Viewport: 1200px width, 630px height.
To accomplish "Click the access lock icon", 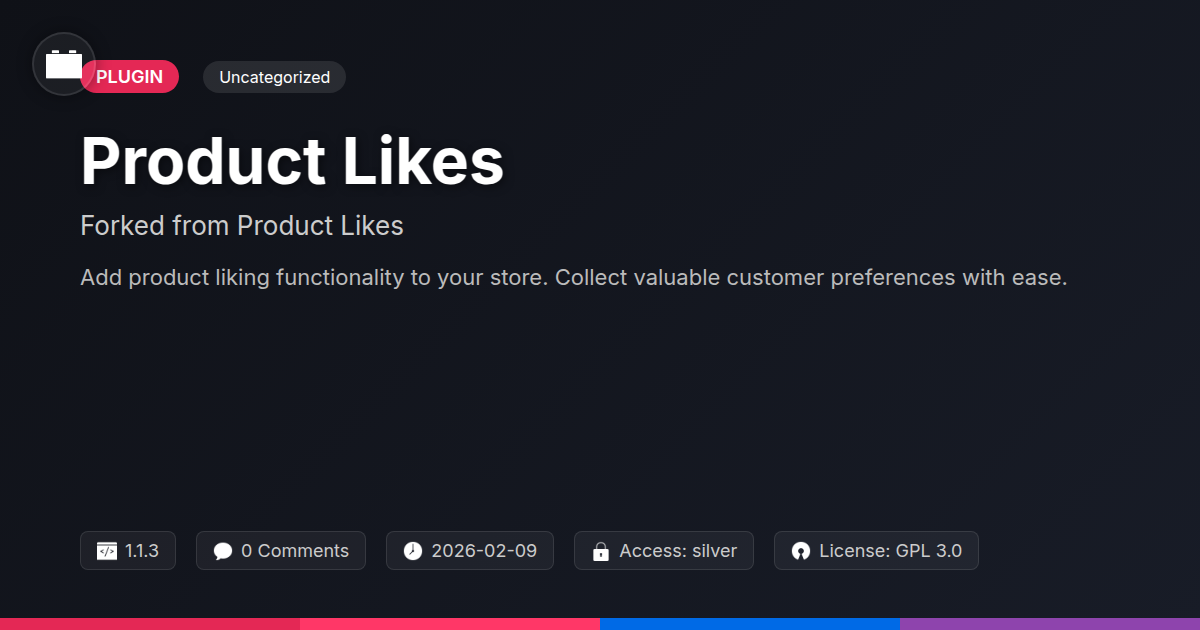I will pyautogui.click(x=601, y=551).
